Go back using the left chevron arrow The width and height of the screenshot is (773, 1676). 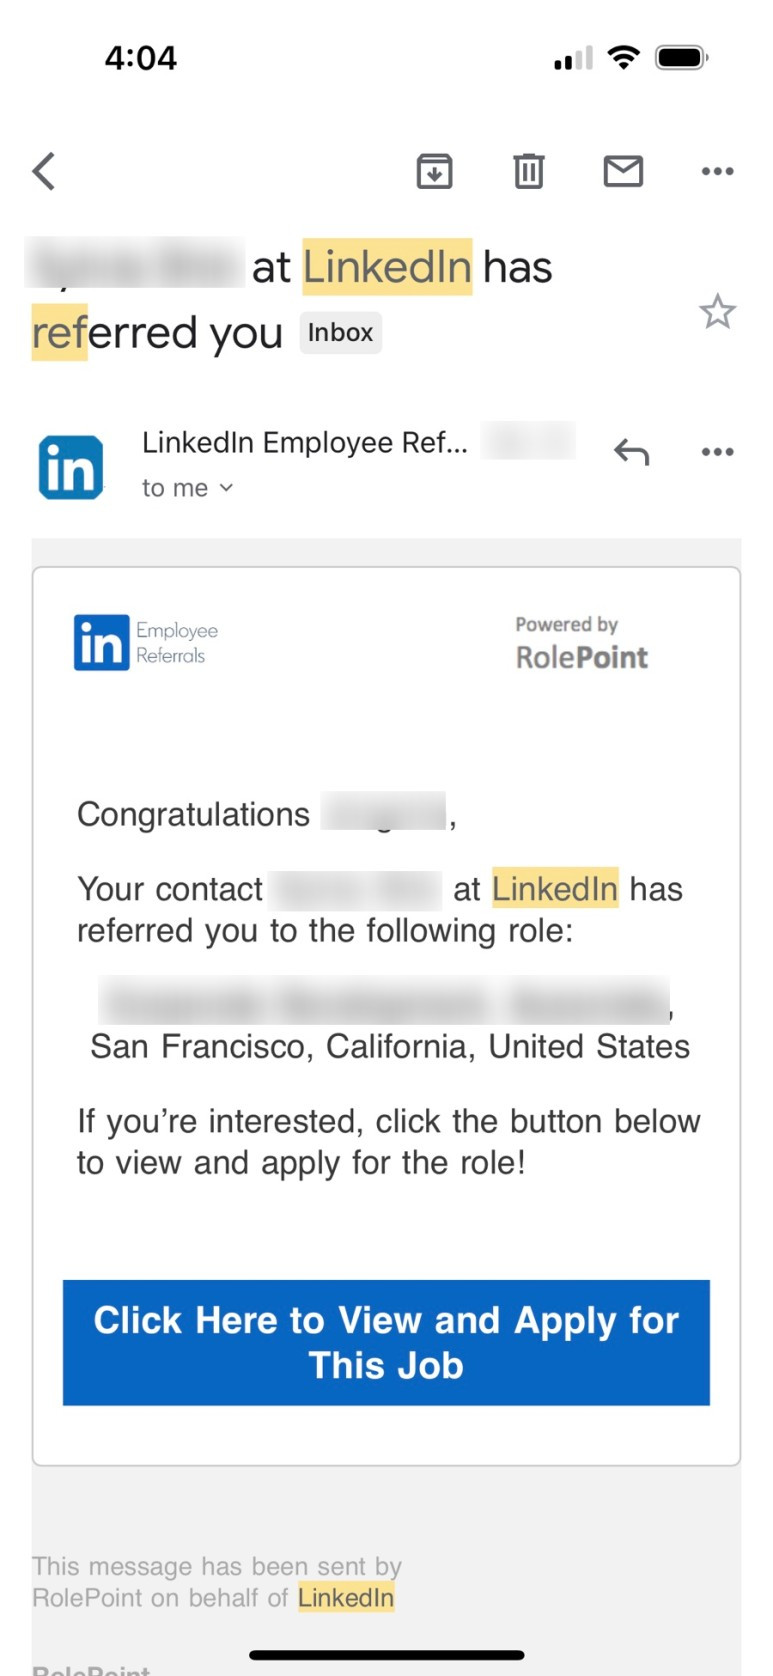pos(44,171)
